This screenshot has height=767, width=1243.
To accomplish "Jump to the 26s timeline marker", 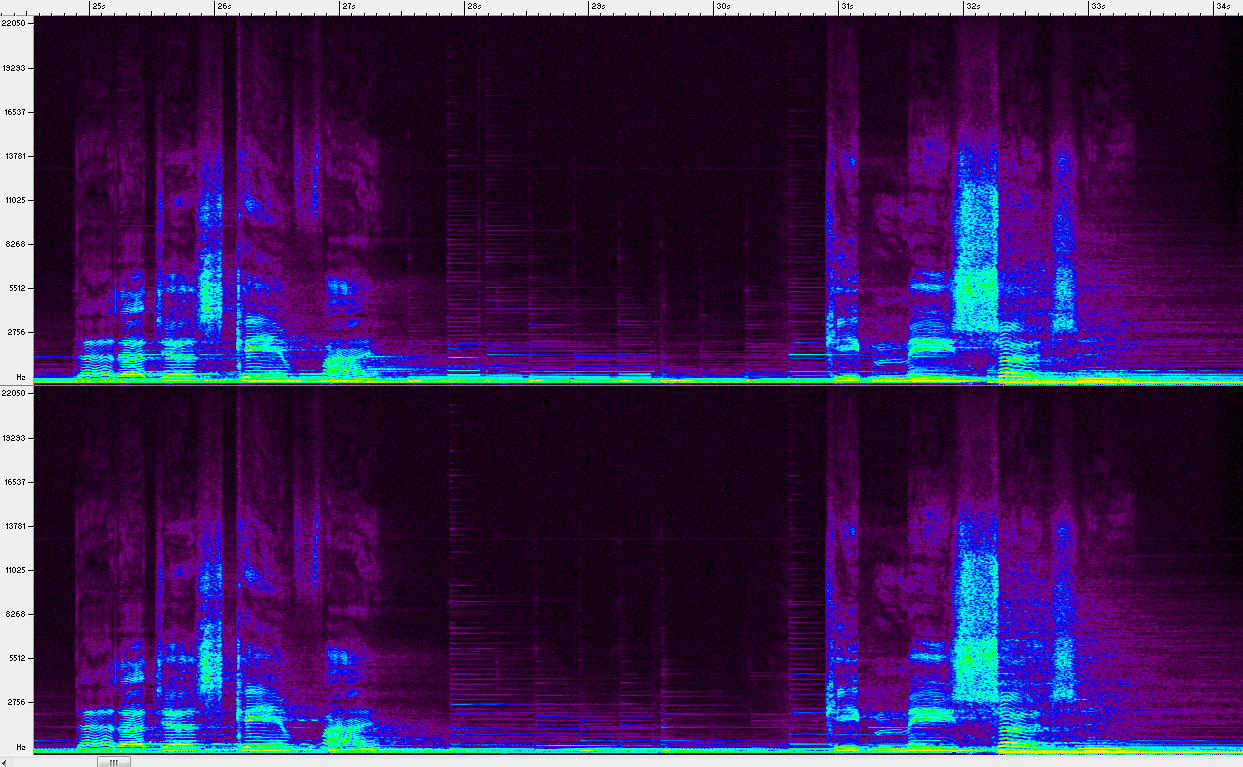I will click(222, 6).
